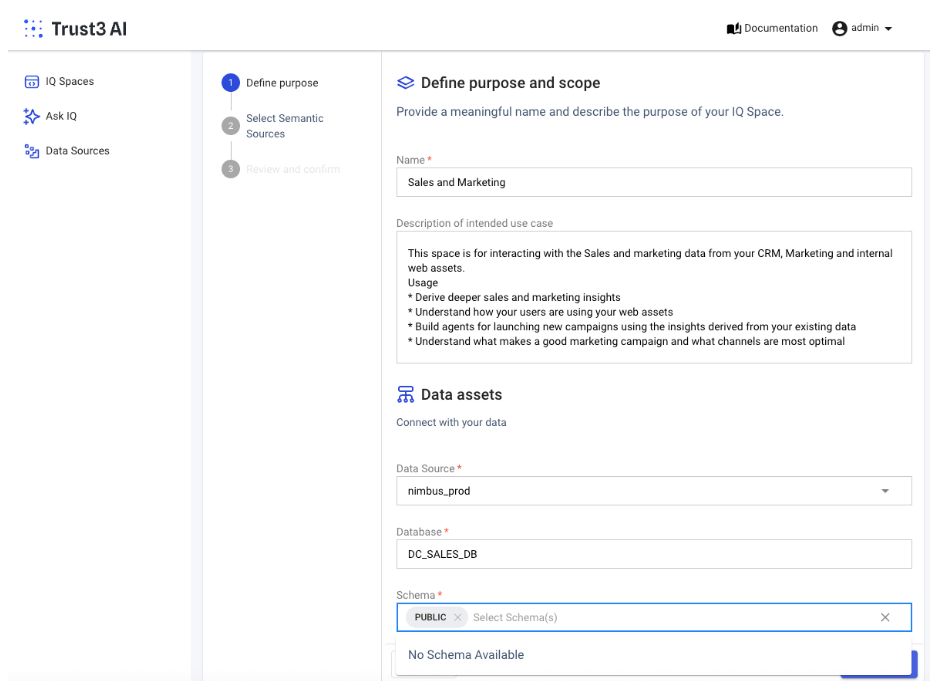Open the Data Source dropdown arrow
The height and width of the screenshot is (686, 936).
(884, 491)
